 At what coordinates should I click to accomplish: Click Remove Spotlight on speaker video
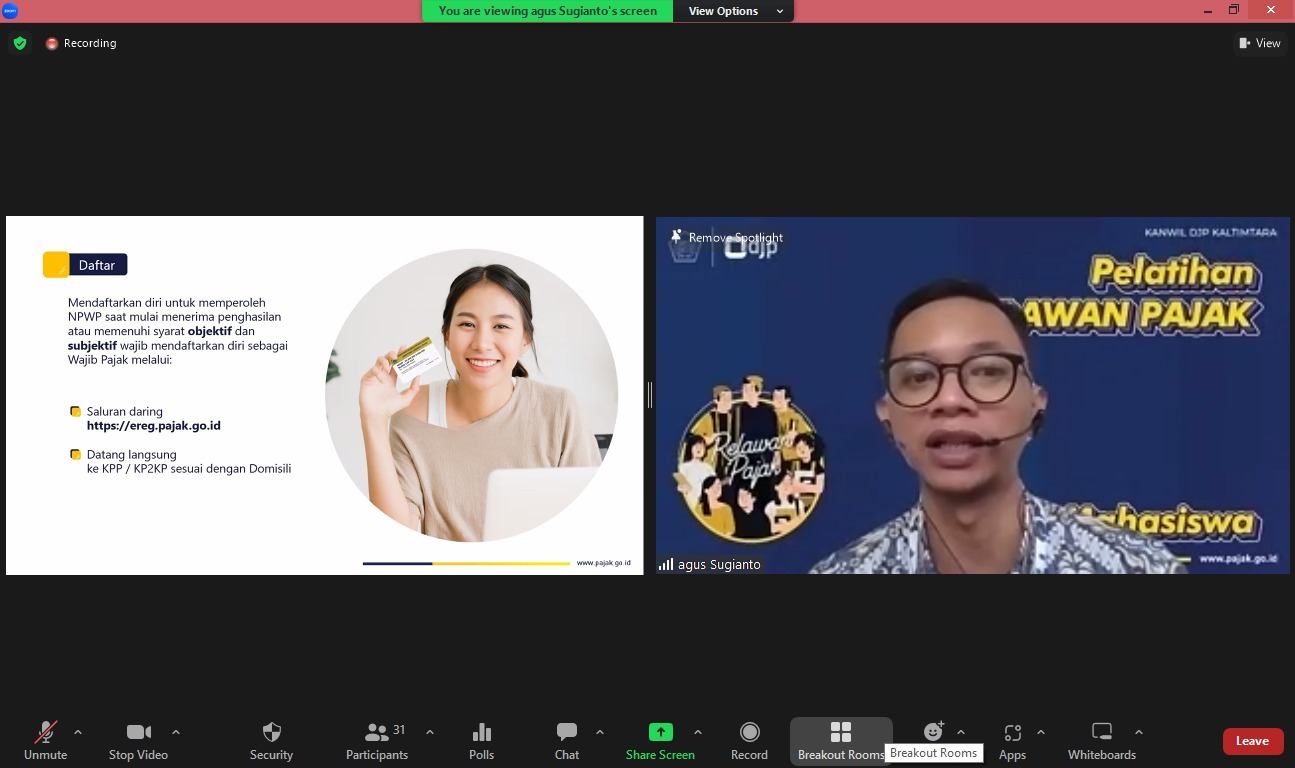pyautogui.click(x=727, y=237)
